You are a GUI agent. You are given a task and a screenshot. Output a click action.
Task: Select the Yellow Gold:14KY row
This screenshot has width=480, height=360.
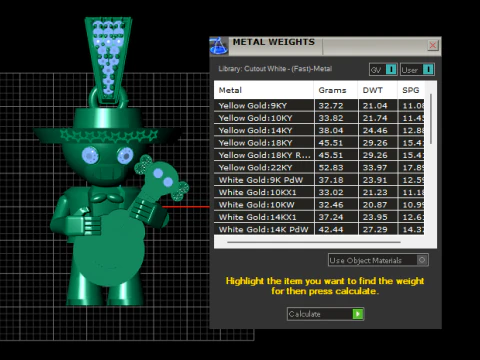click(319, 130)
